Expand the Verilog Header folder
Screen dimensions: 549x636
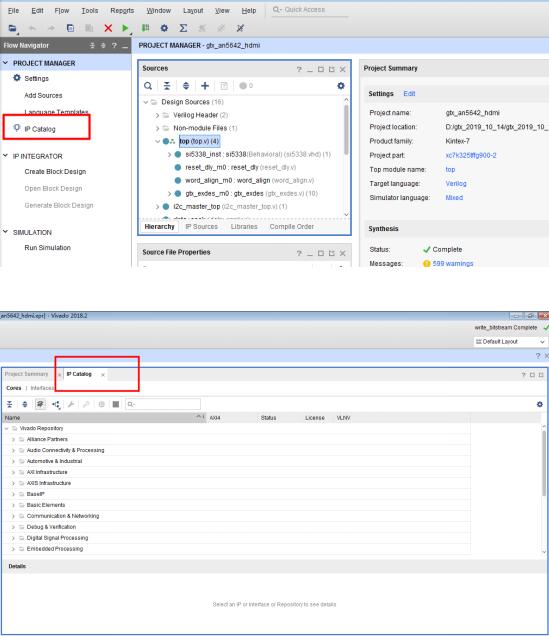tap(157, 115)
